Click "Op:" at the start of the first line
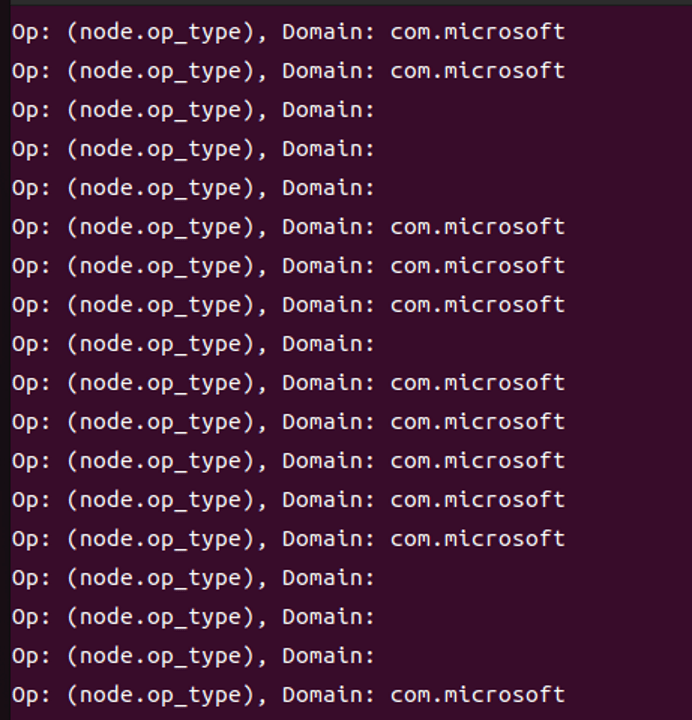 [30, 32]
